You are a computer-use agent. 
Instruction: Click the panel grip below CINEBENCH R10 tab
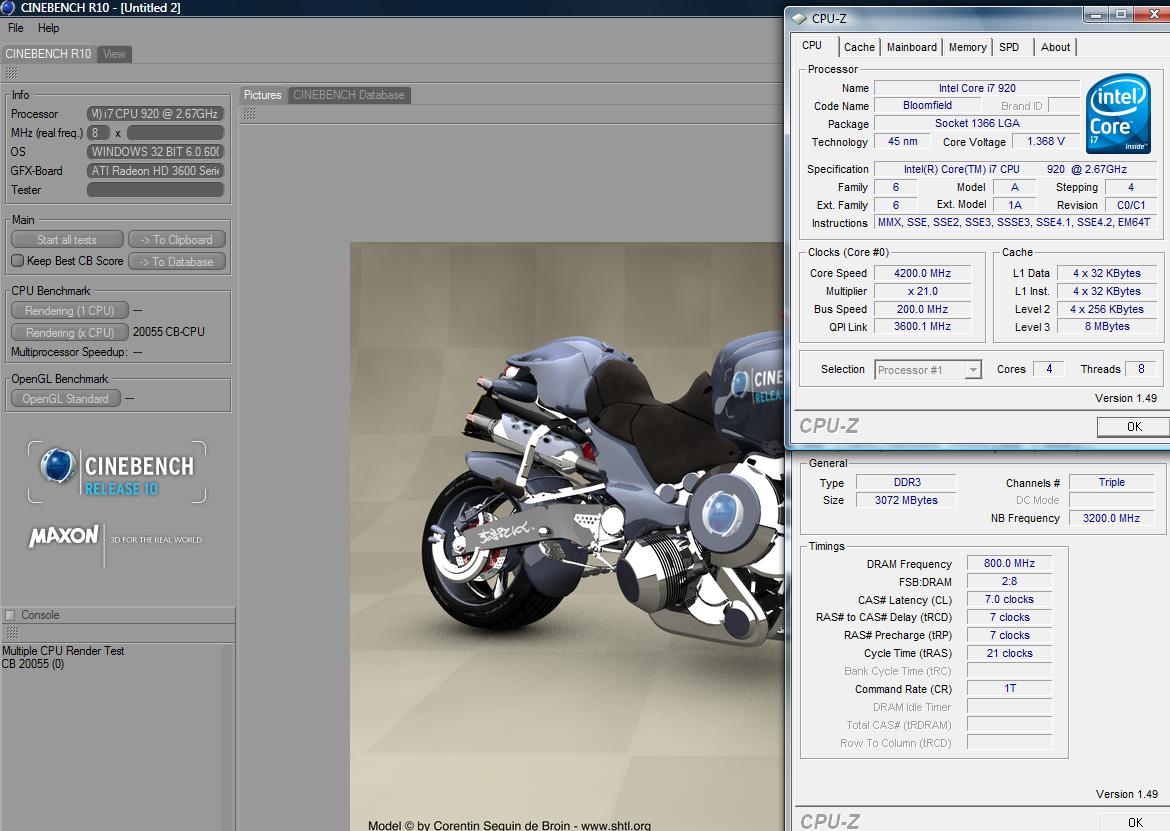tap(11, 72)
